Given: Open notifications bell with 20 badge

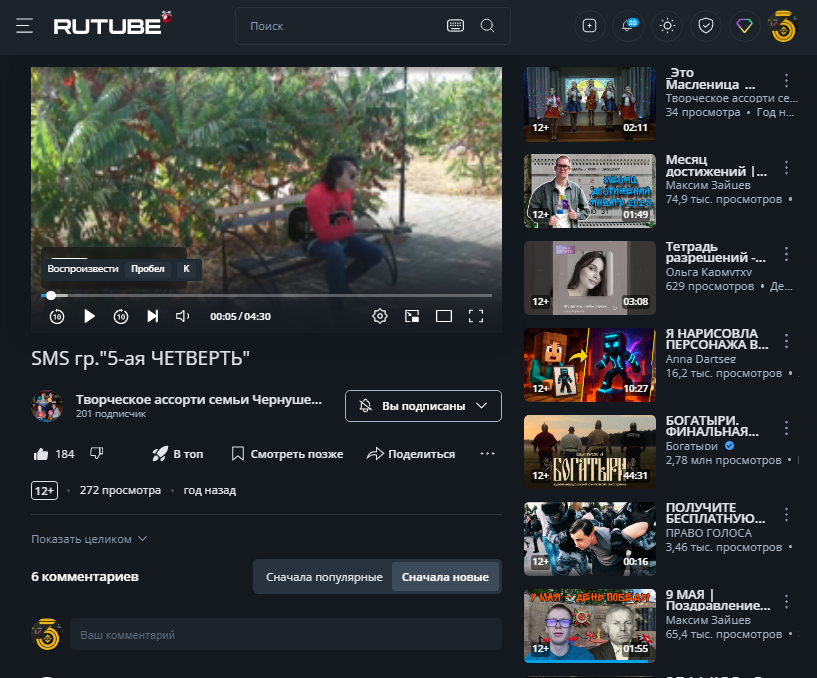Looking at the screenshot, I should tap(628, 26).
